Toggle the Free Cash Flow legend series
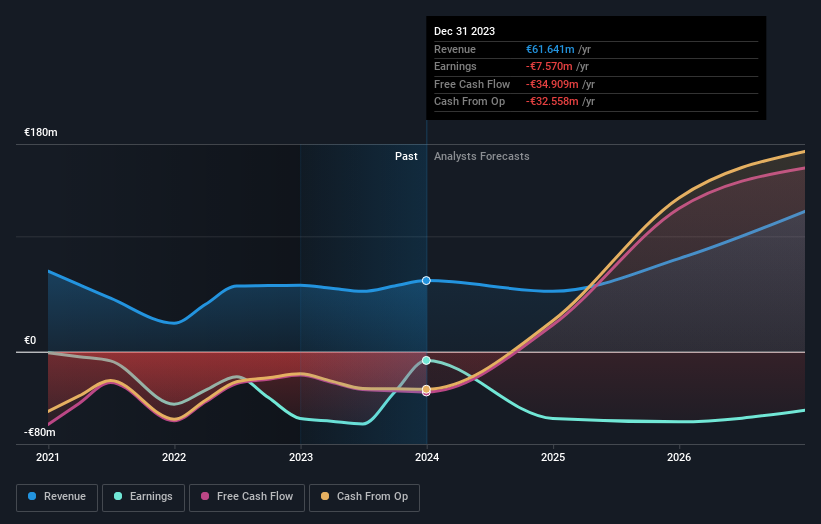Viewport: 821px width, 524px height. 247,497
